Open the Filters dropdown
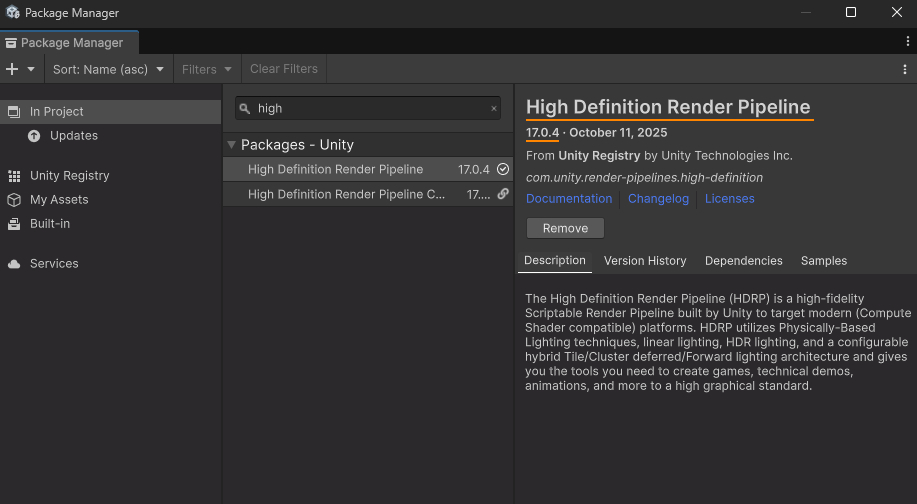The height and width of the screenshot is (504, 917). pos(206,69)
